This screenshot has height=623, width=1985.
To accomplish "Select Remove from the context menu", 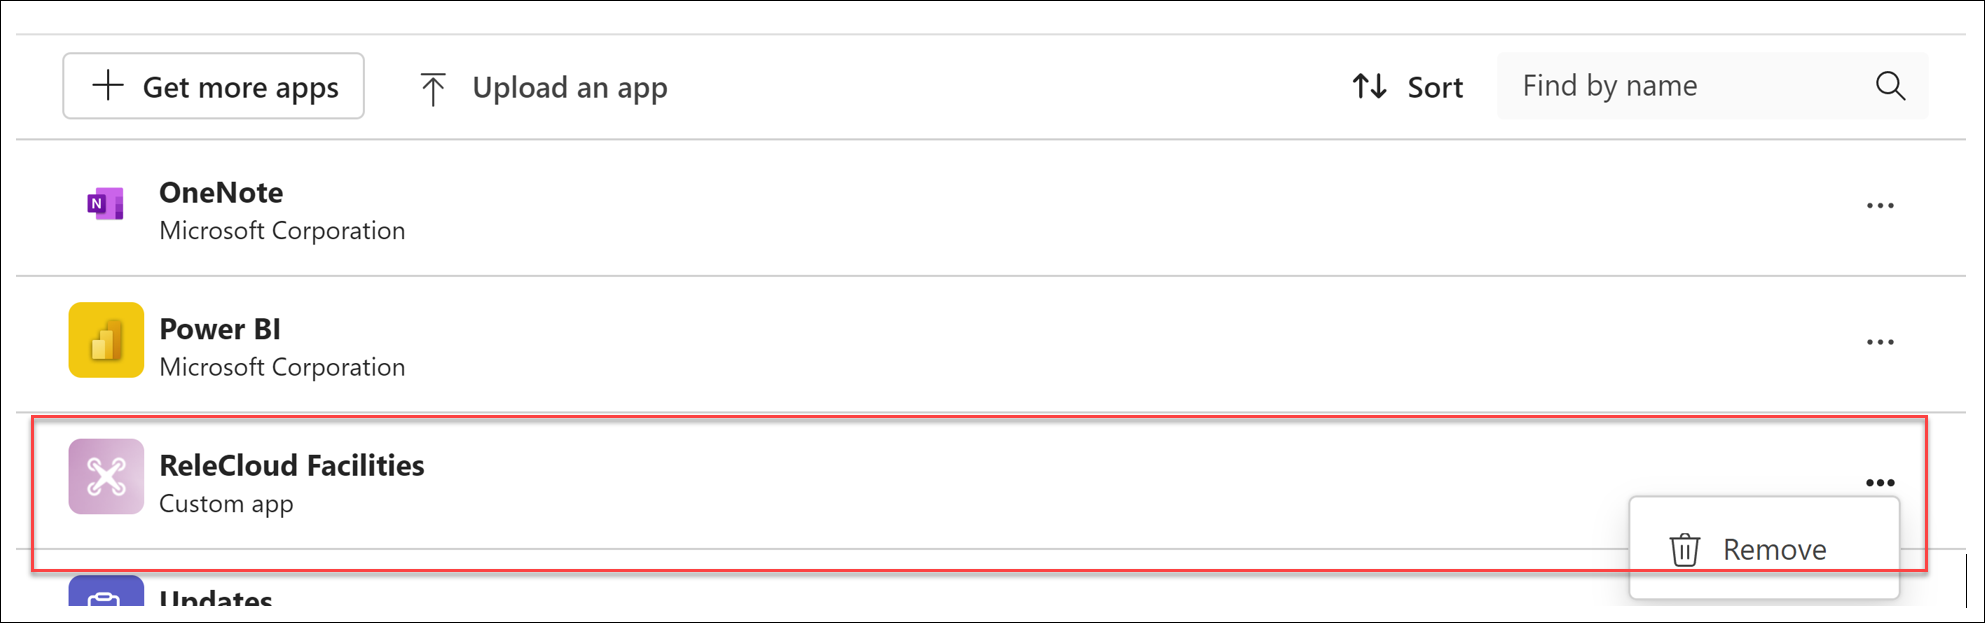I will point(1774,548).
